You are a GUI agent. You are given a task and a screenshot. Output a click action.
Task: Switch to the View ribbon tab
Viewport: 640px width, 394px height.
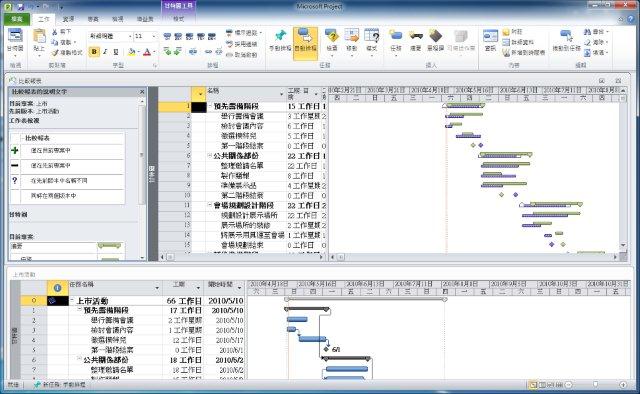coord(118,19)
